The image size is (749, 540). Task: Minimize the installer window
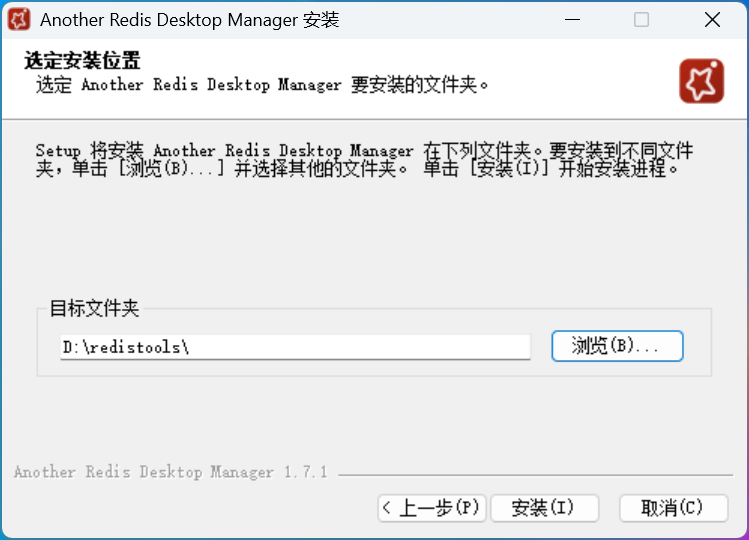tap(572, 20)
